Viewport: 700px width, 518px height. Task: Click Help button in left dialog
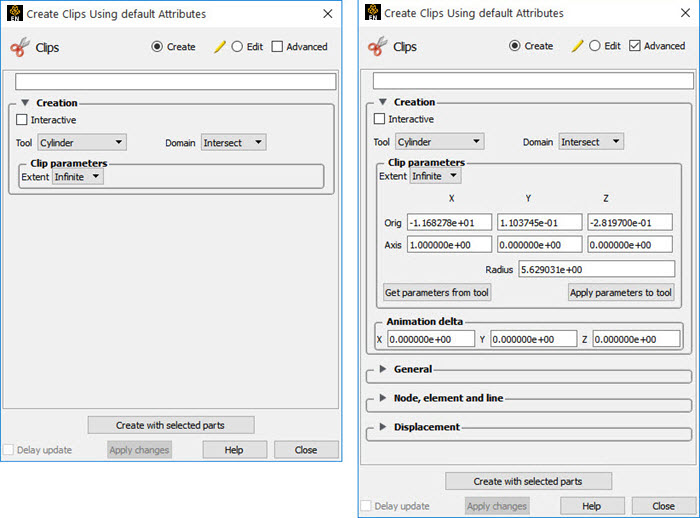235,450
